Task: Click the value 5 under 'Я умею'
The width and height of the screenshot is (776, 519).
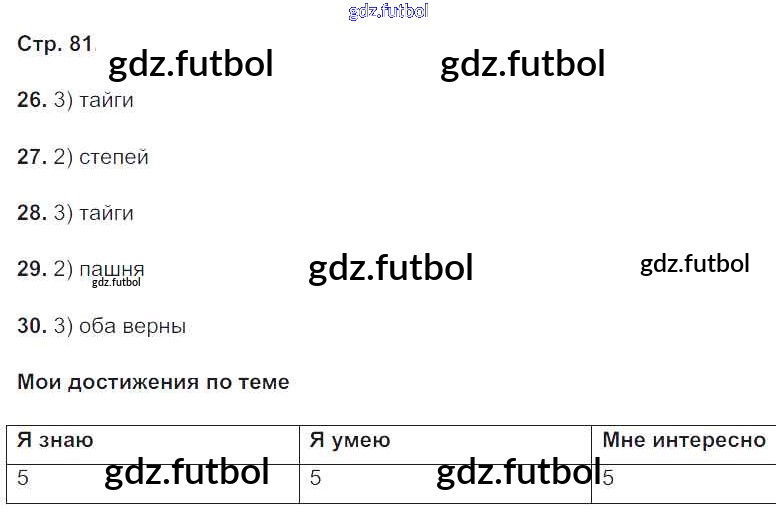Action: pyautogui.click(x=316, y=479)
